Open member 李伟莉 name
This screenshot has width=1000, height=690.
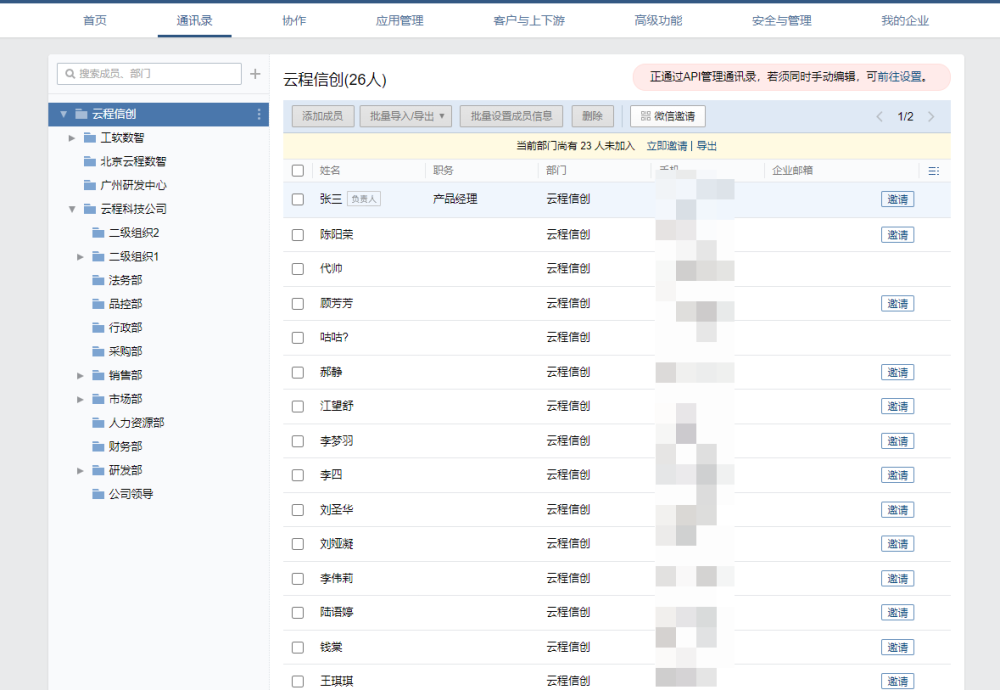pyautogui.click(x=337, y=578)
